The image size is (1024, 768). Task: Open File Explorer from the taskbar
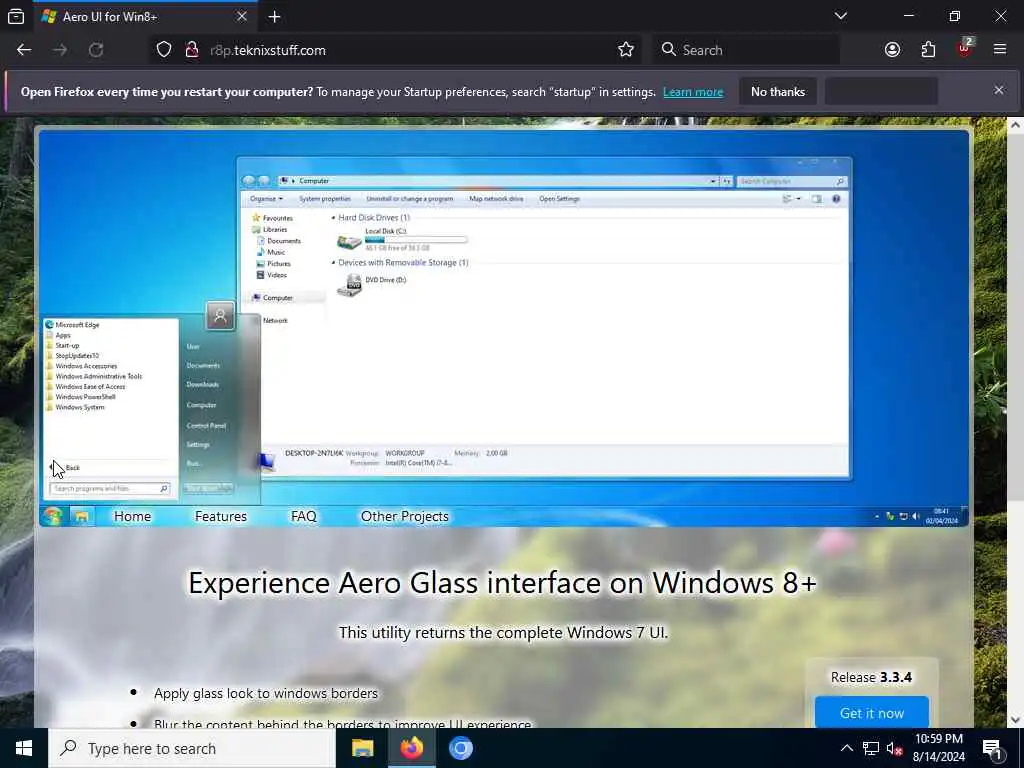[362, 748]
